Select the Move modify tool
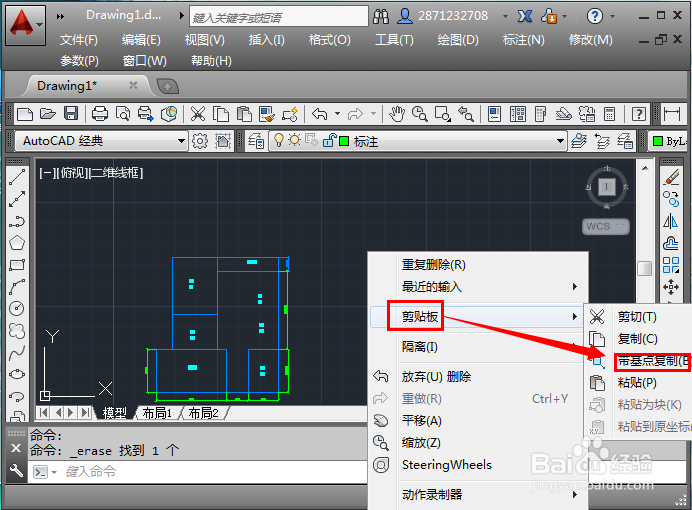 tap(671, 287)
